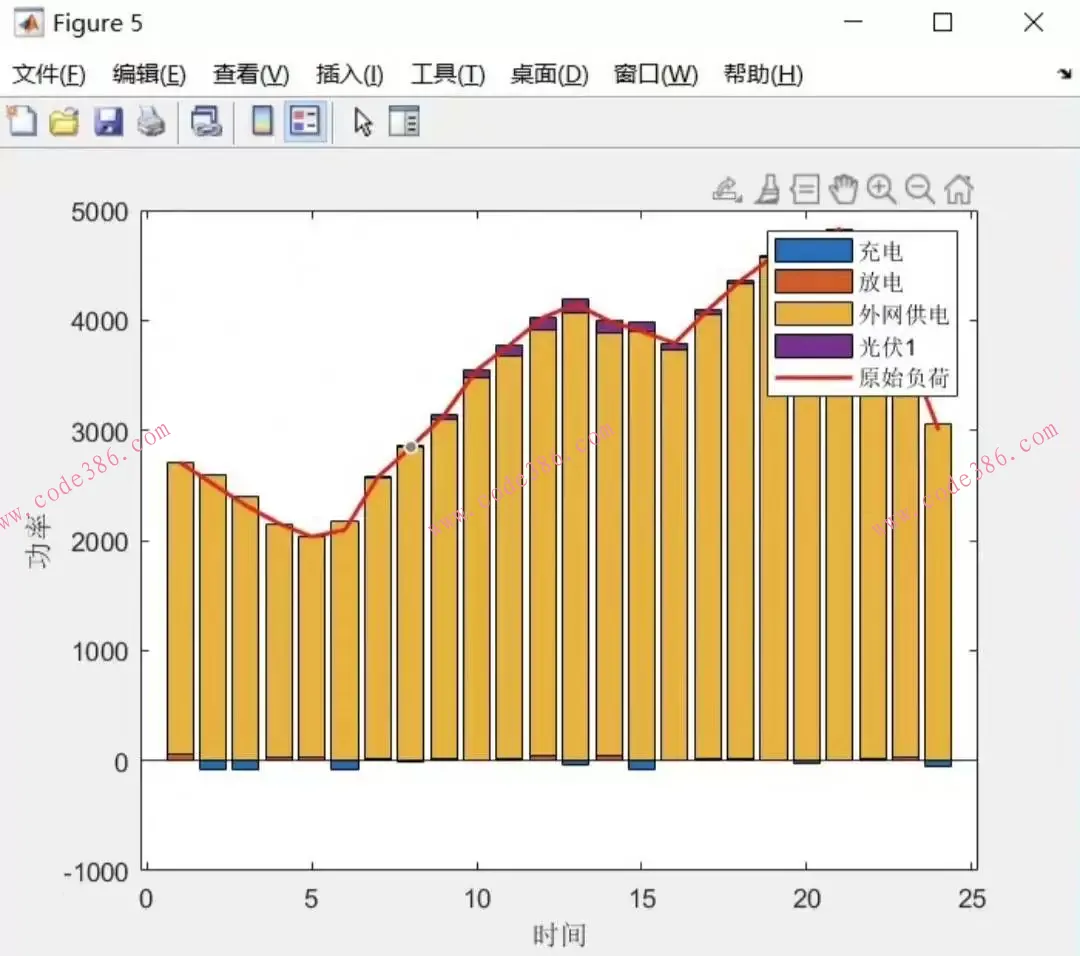Open the 查看(V) menu
Screen dimensions: 1080x956
point(251,74)
